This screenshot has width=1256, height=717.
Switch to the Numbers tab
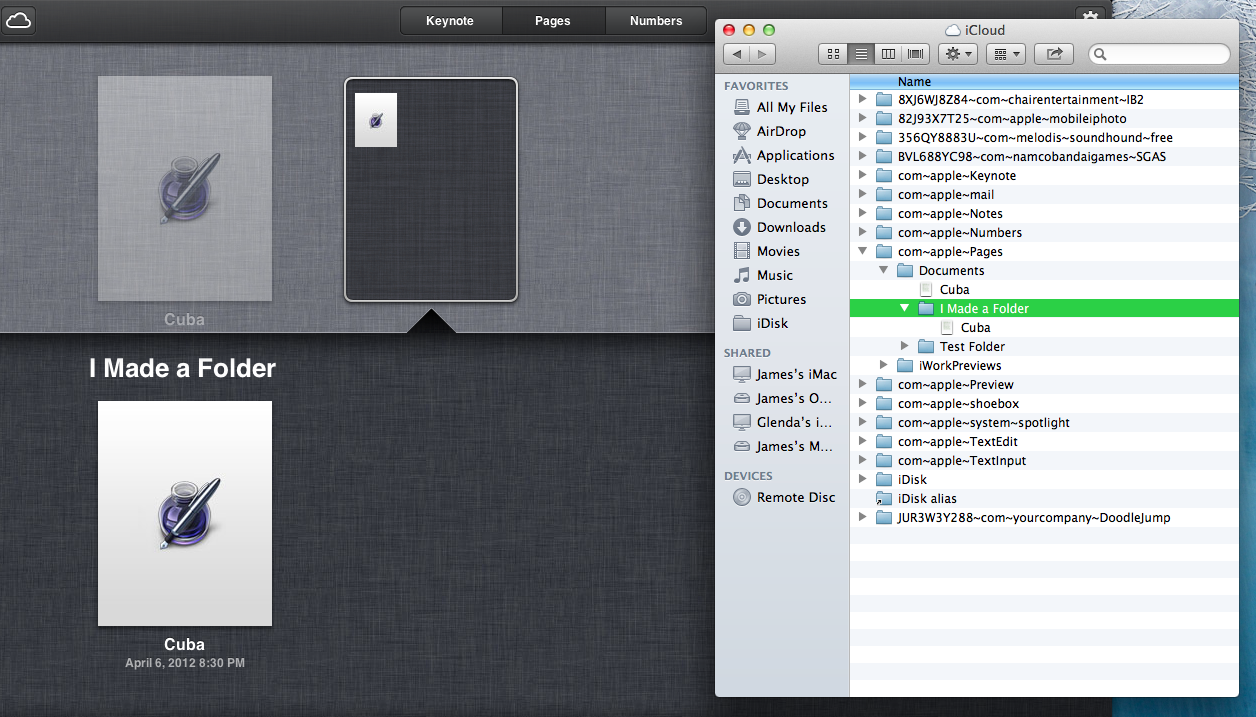tap(656, 21)
